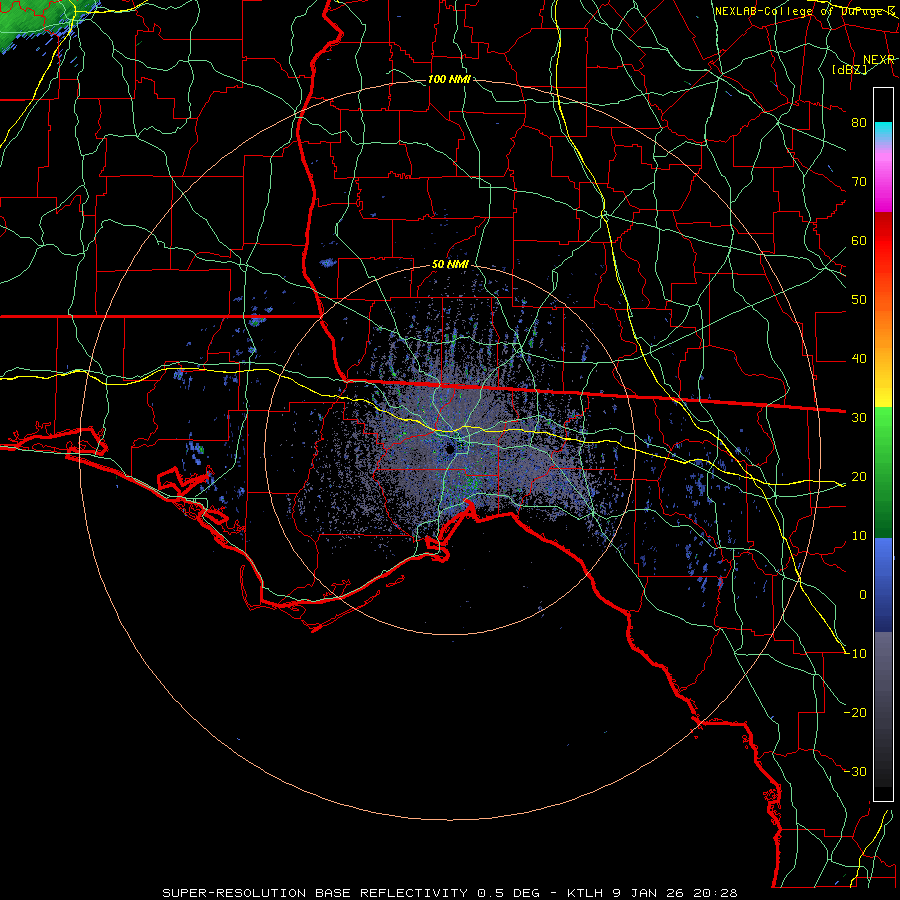Click the dBZ units label above the color scale
The height and width of the screenshot is (900, 900).
[x=849, y=69]
